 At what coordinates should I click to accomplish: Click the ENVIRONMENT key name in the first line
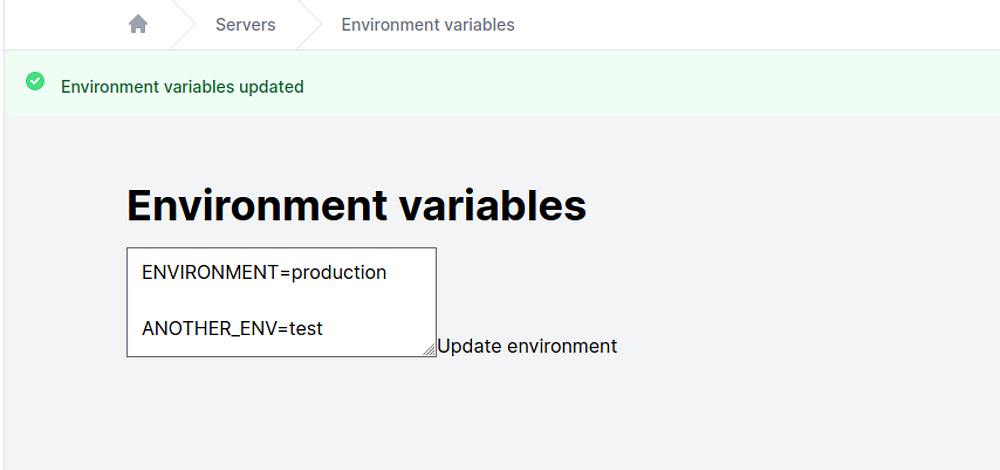(210, 272)
